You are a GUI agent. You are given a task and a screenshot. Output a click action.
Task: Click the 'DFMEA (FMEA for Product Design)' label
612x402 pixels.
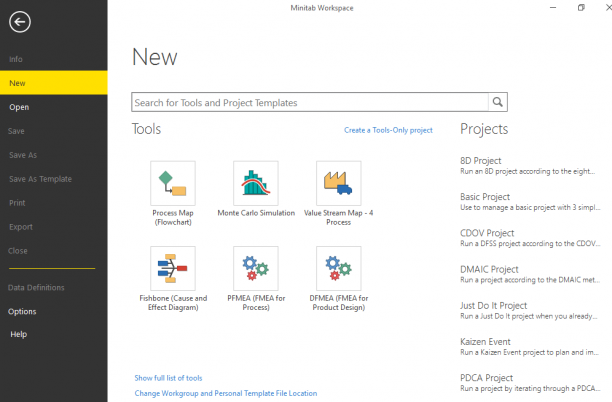(339, 302)
